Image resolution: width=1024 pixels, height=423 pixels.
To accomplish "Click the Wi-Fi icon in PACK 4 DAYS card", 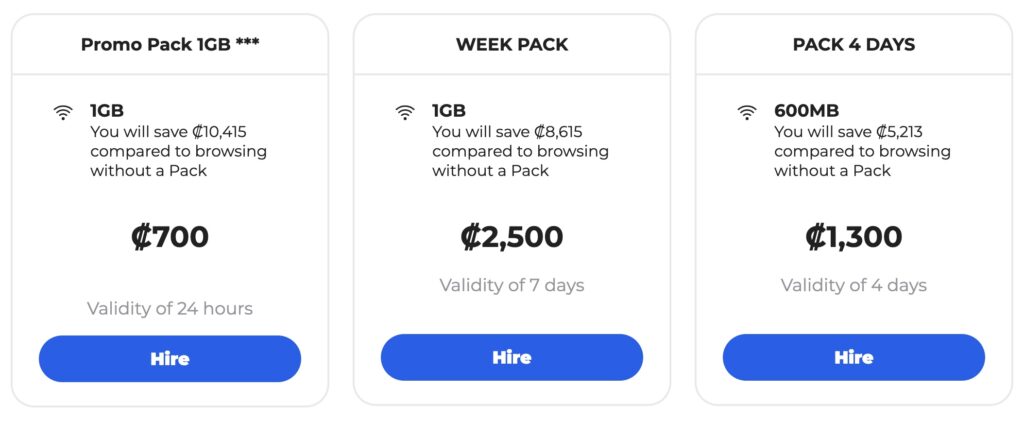I will (x=747, y=113).
